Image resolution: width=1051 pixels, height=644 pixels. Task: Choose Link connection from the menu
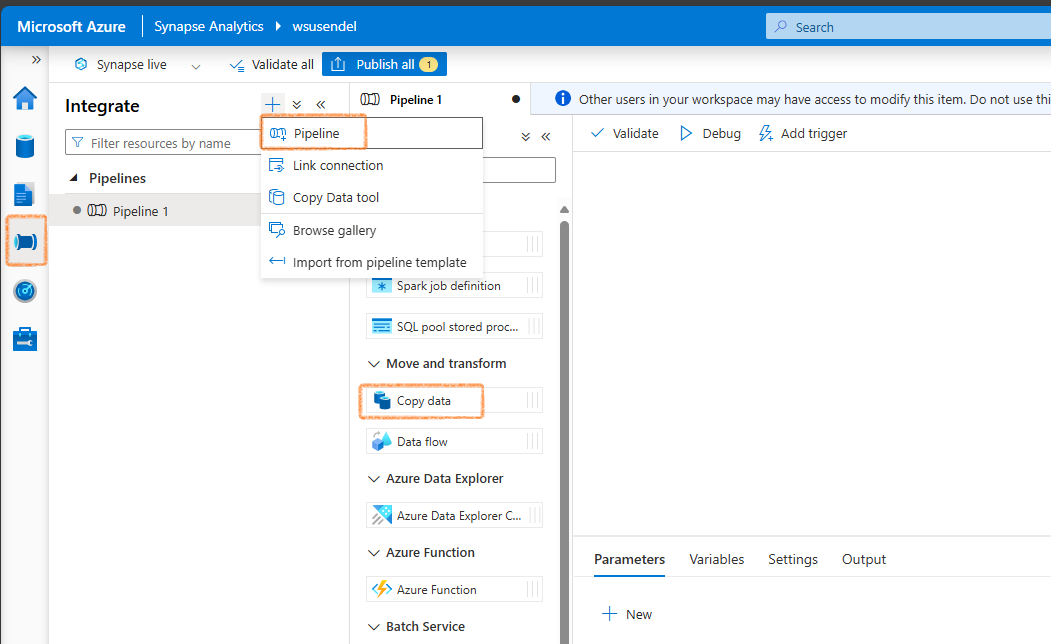pos(372,166)
